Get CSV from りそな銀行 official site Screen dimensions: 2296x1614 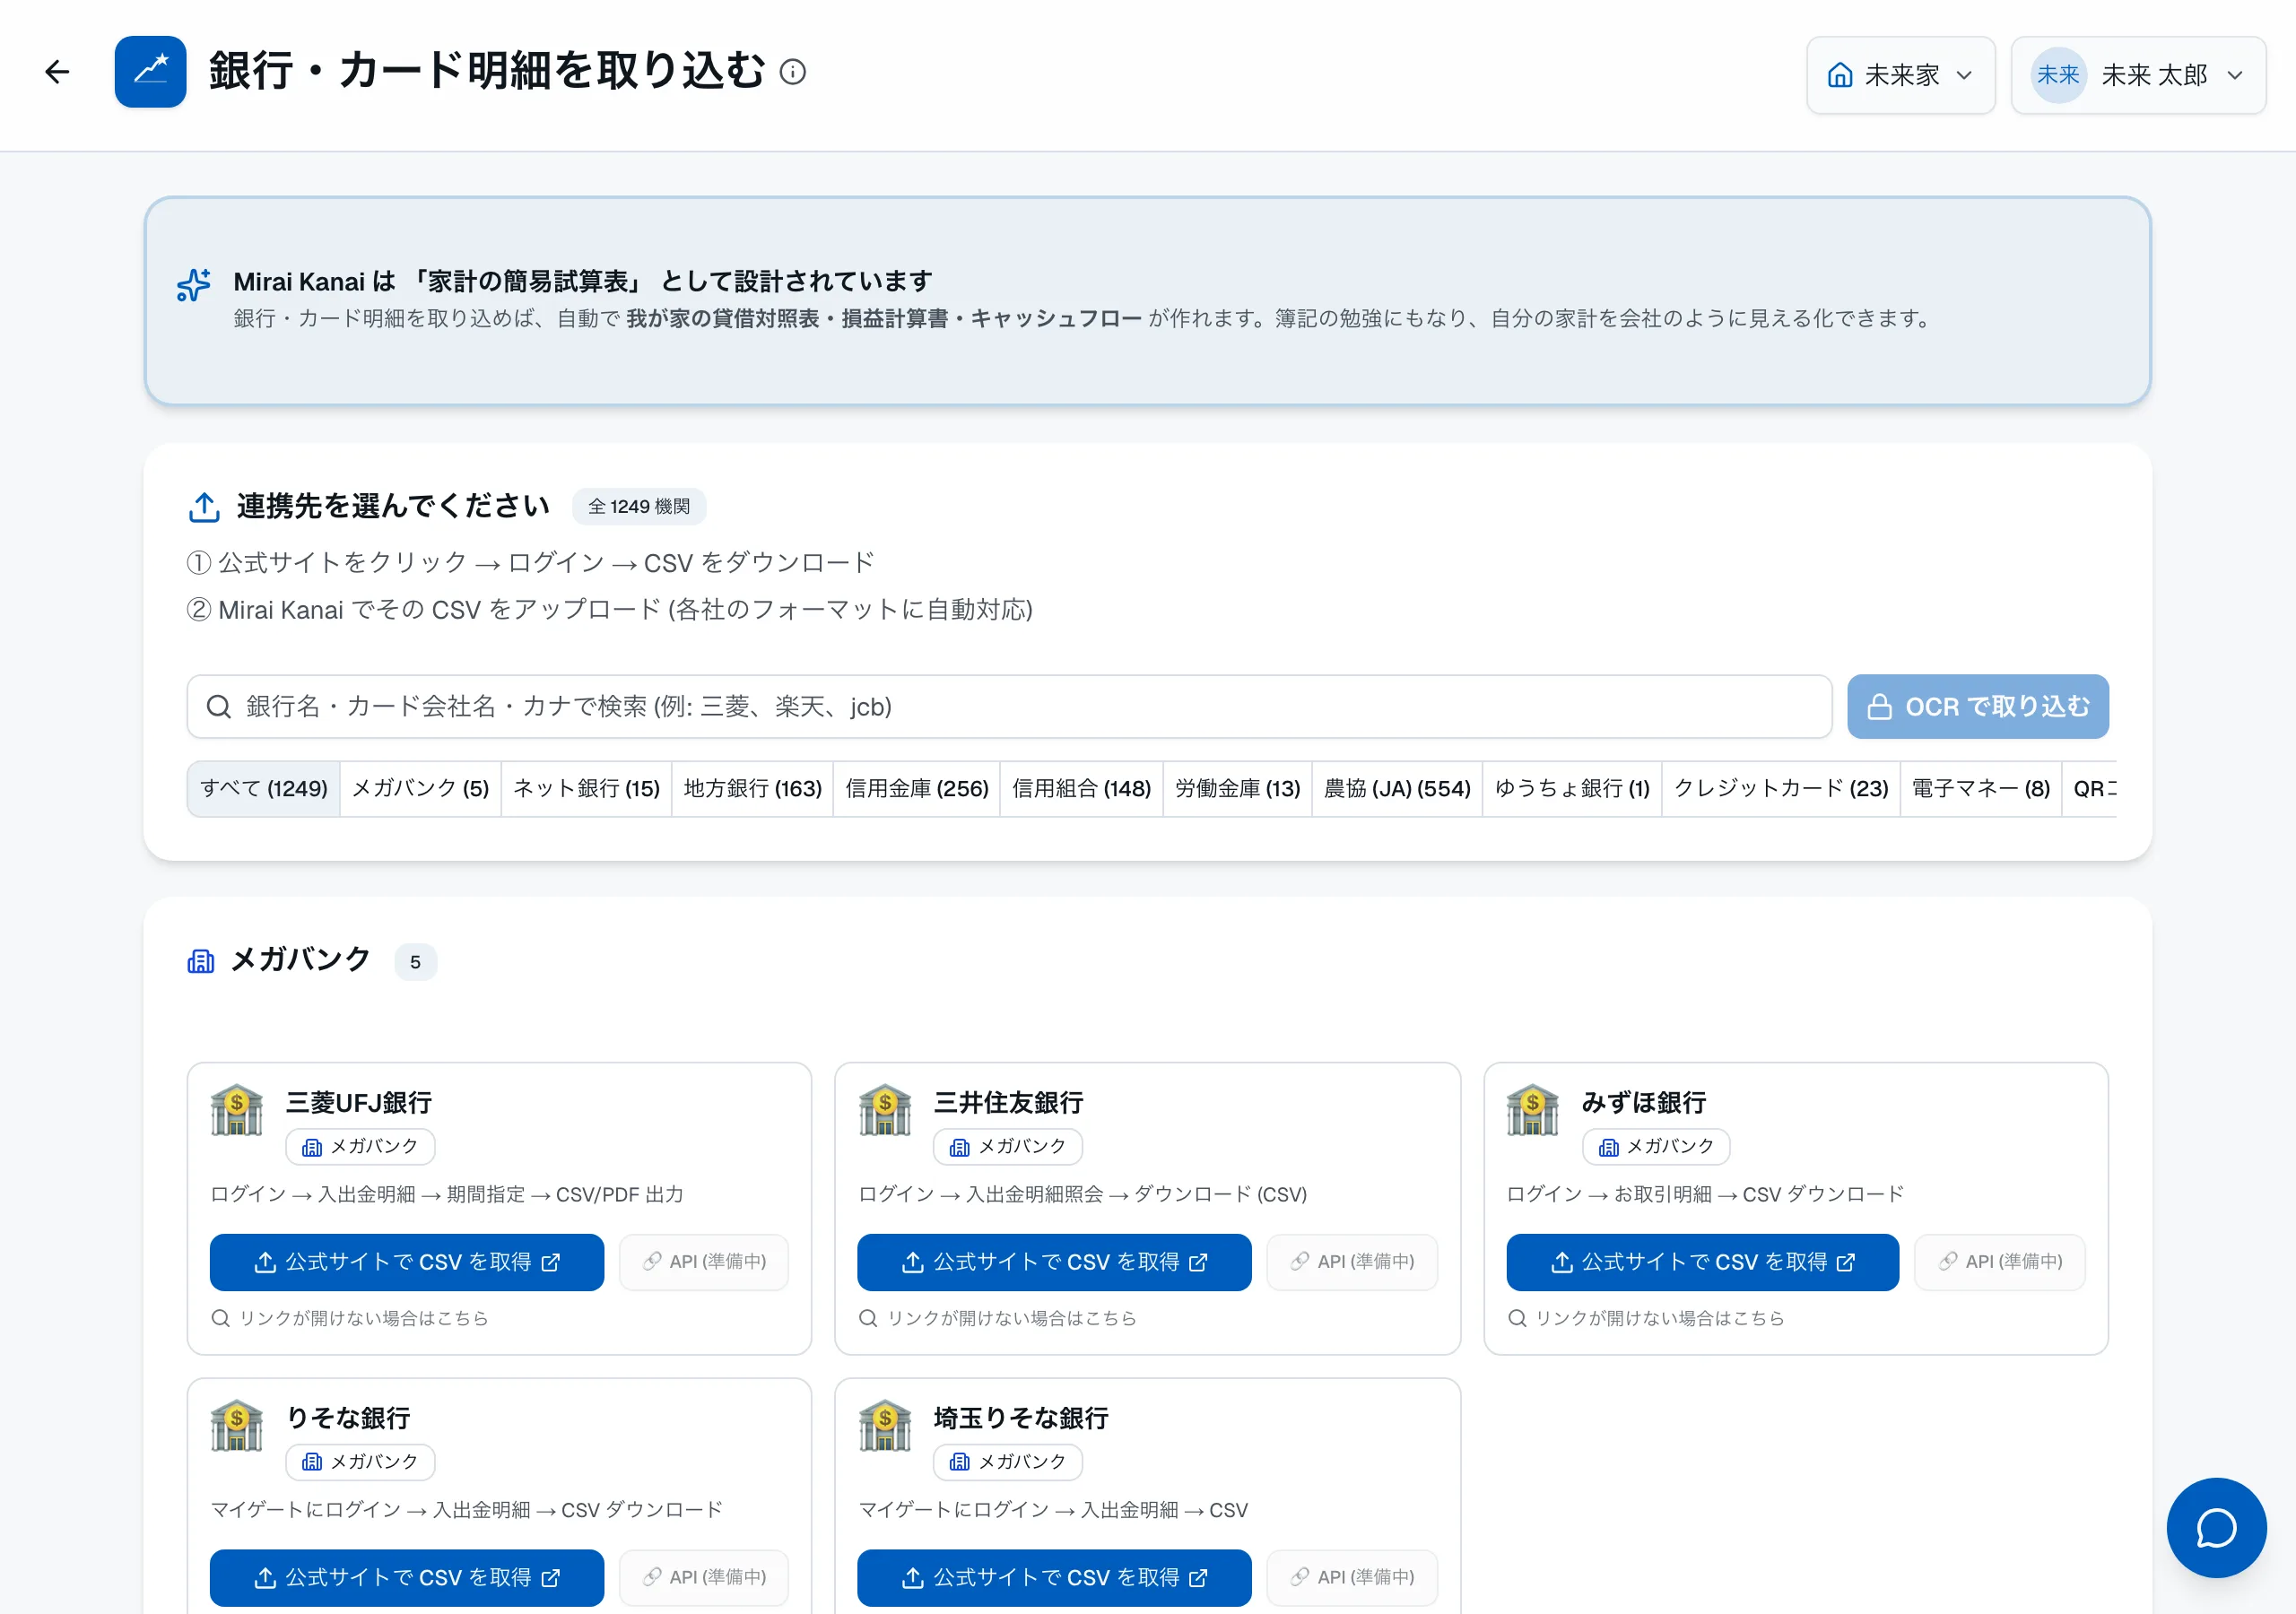point(407,1578)
